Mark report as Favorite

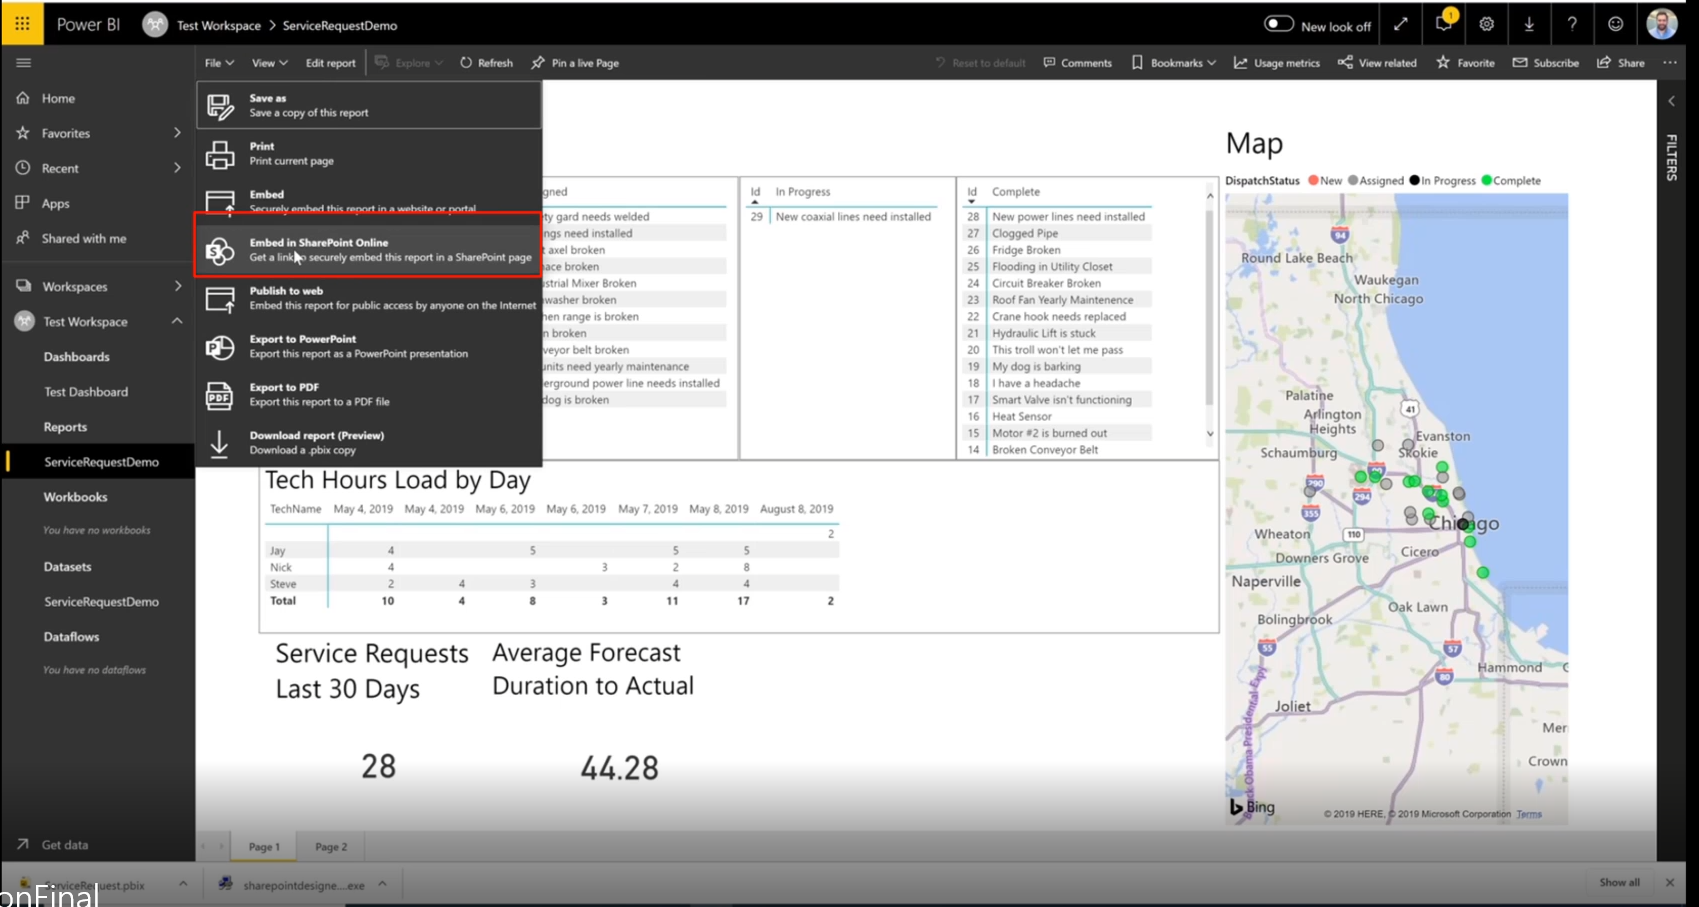(x=1465, y=63)
